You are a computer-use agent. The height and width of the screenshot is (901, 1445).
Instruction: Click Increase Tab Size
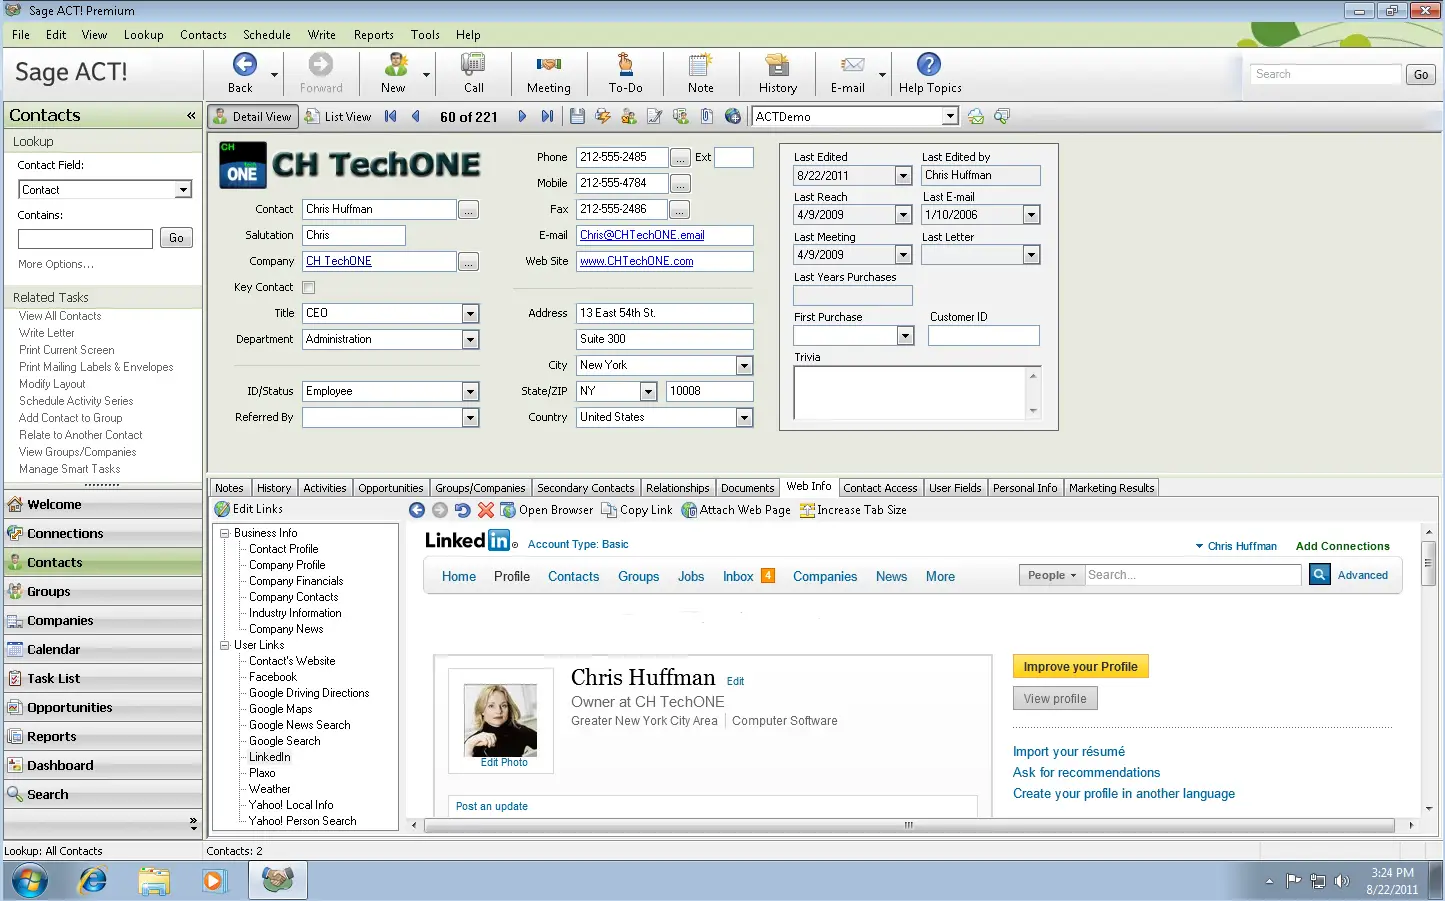click(853, 510)
